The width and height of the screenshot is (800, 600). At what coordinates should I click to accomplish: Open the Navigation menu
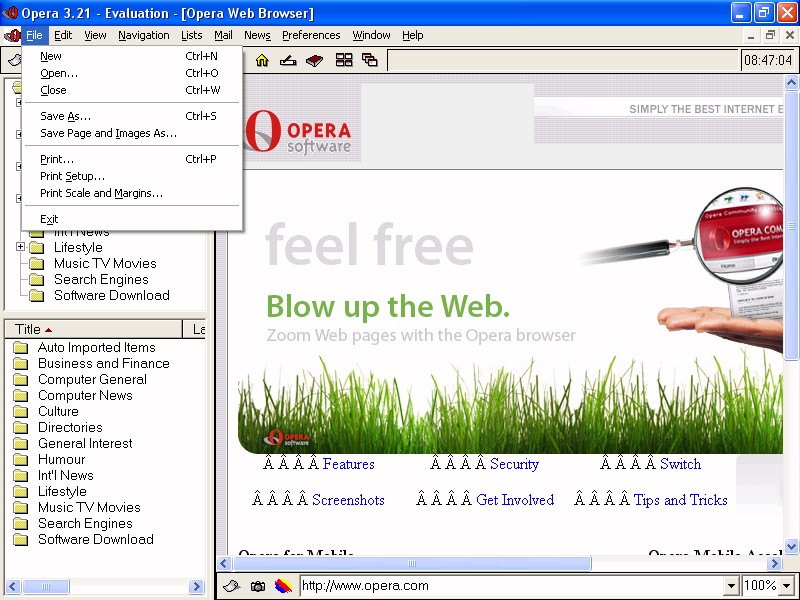tap(143, 35)
